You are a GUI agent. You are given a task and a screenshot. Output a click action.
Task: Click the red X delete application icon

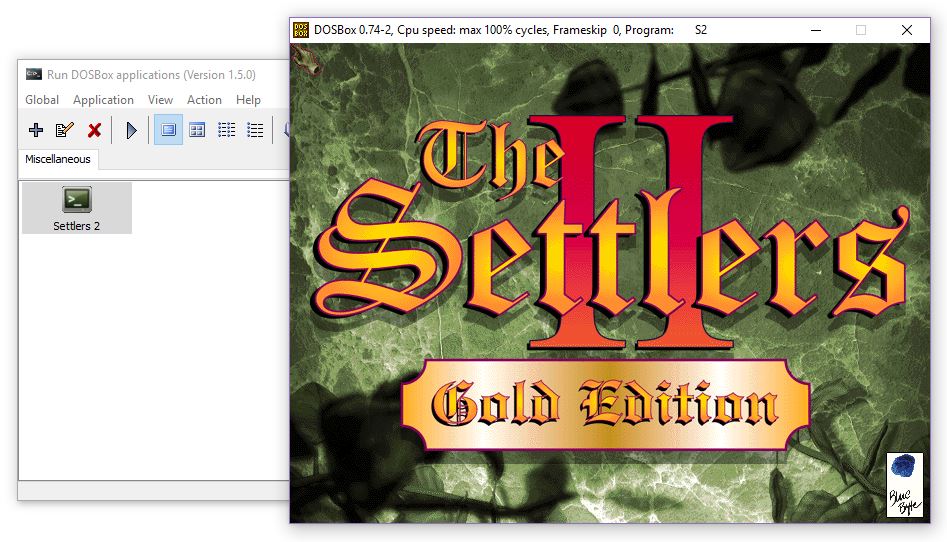click(94, 130)
